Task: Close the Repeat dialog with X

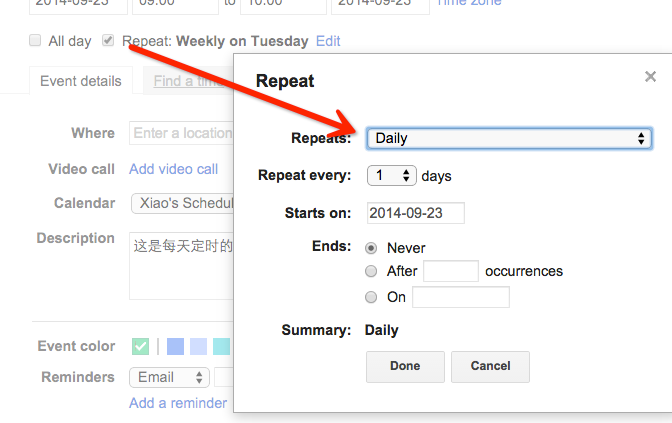Action: point(650,77)
